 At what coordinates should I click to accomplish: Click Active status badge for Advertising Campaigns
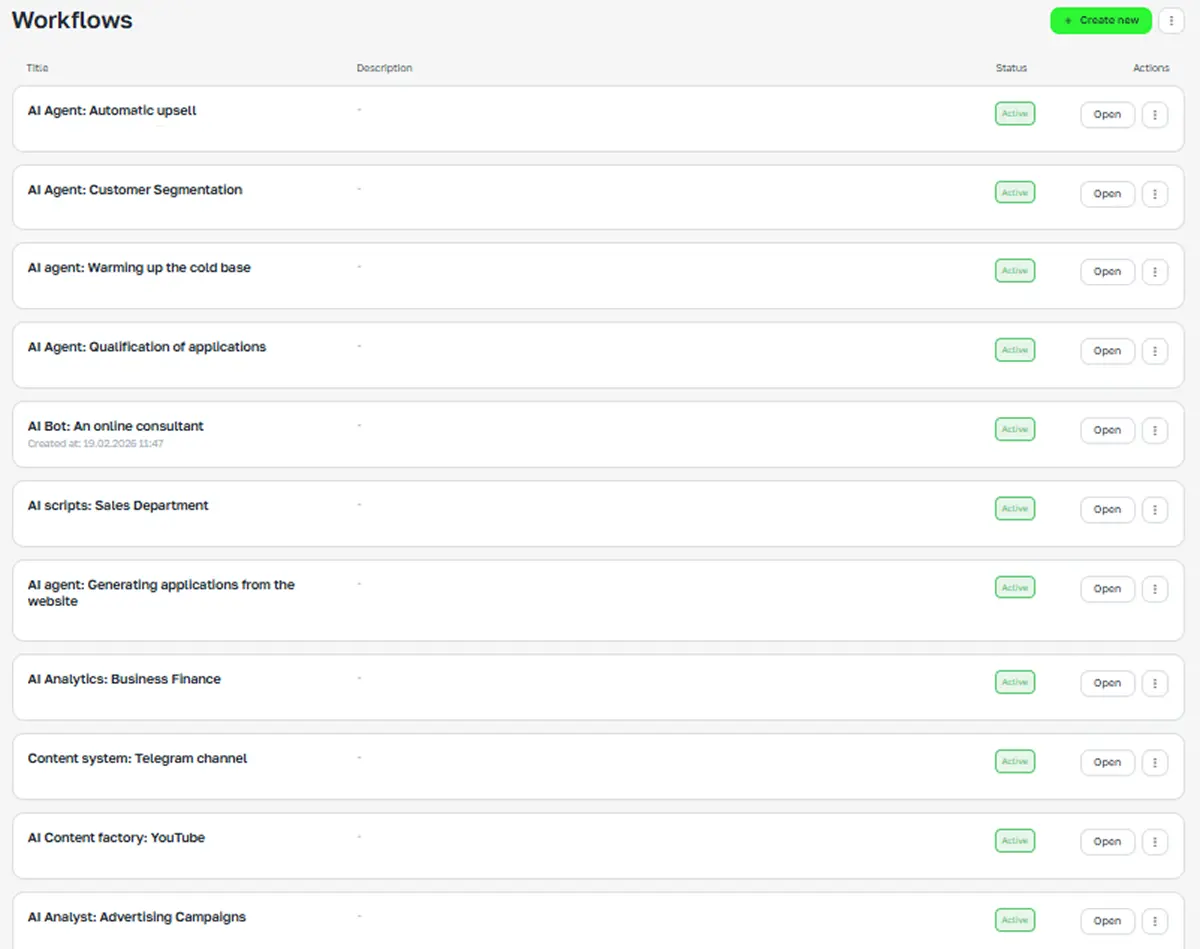tap(1014, 920)
